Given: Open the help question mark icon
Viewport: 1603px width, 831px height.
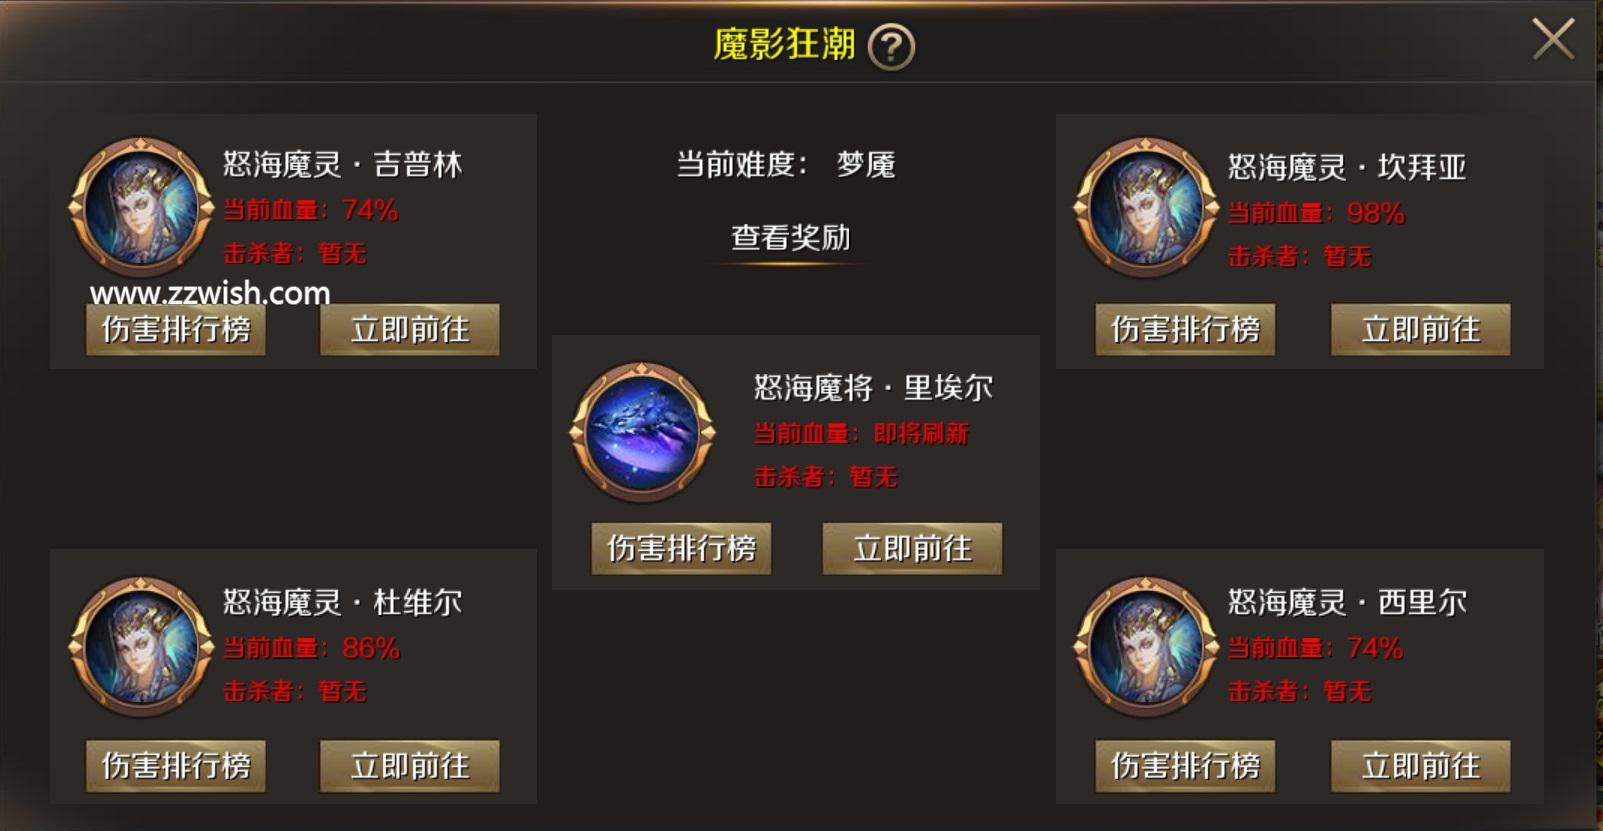Looking at the screenshot, I should point(890,46).
